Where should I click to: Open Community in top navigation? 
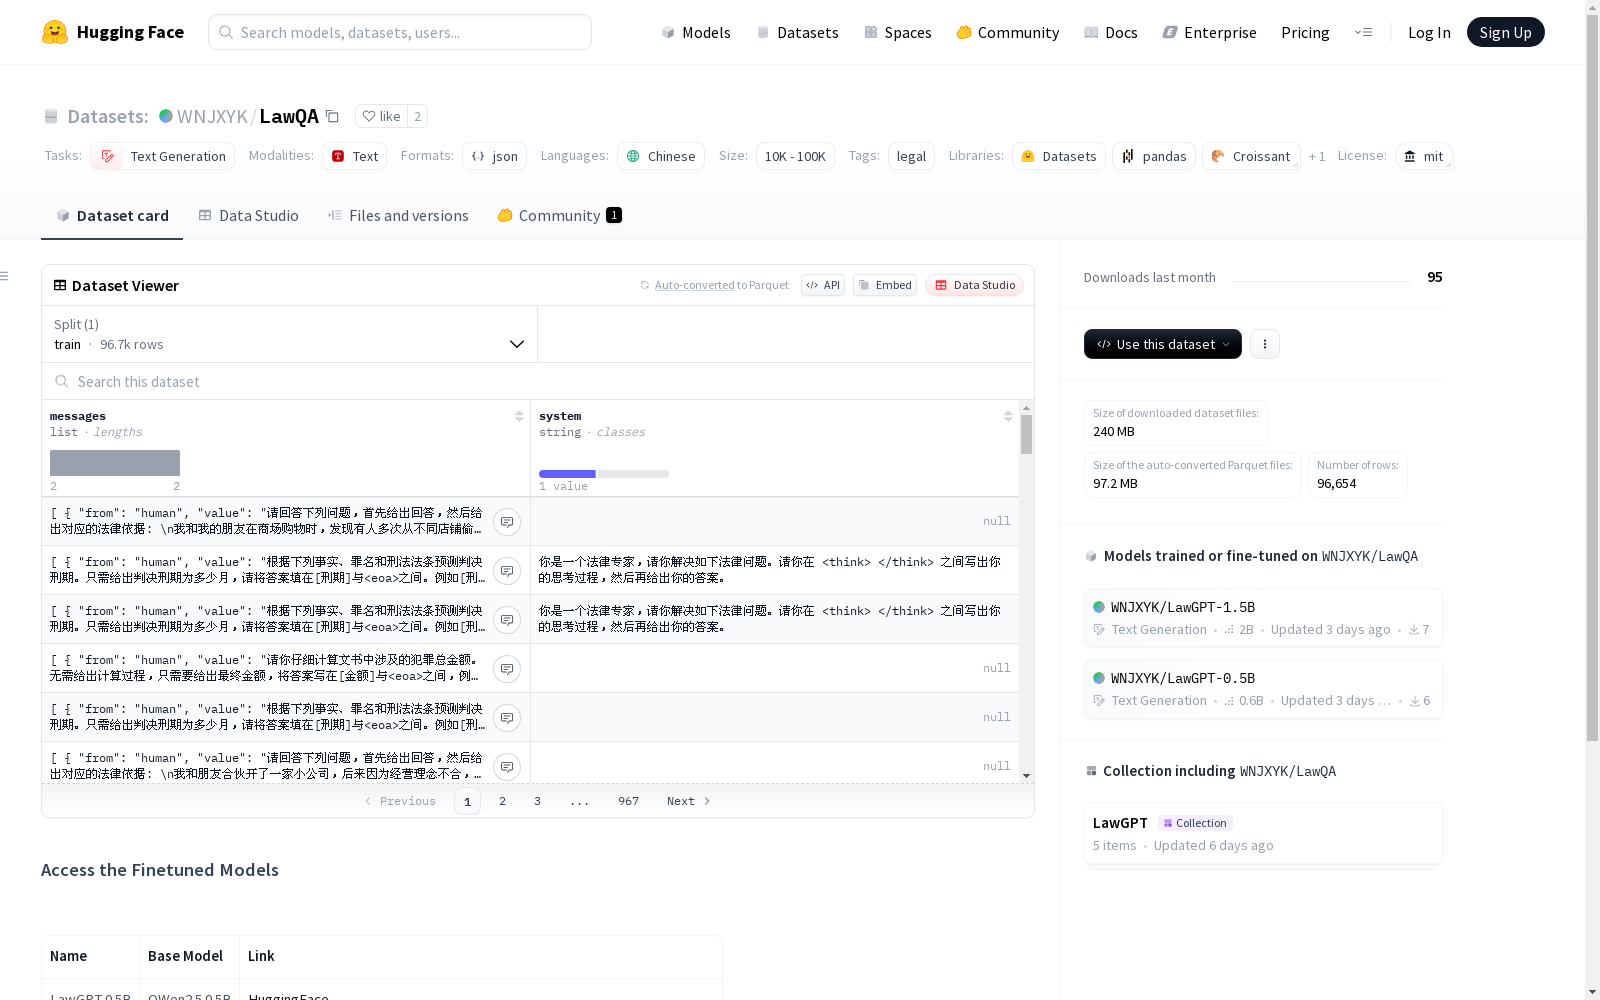(x=1007, y=32)
